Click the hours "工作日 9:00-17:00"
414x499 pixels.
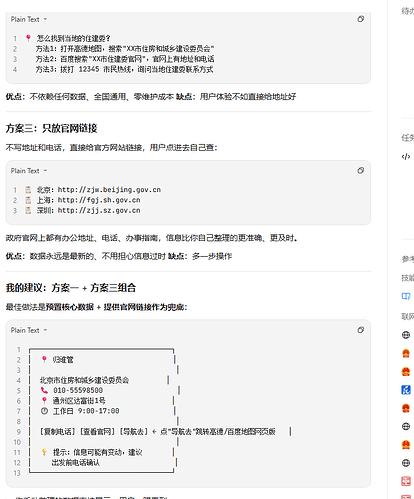[86, 411]
